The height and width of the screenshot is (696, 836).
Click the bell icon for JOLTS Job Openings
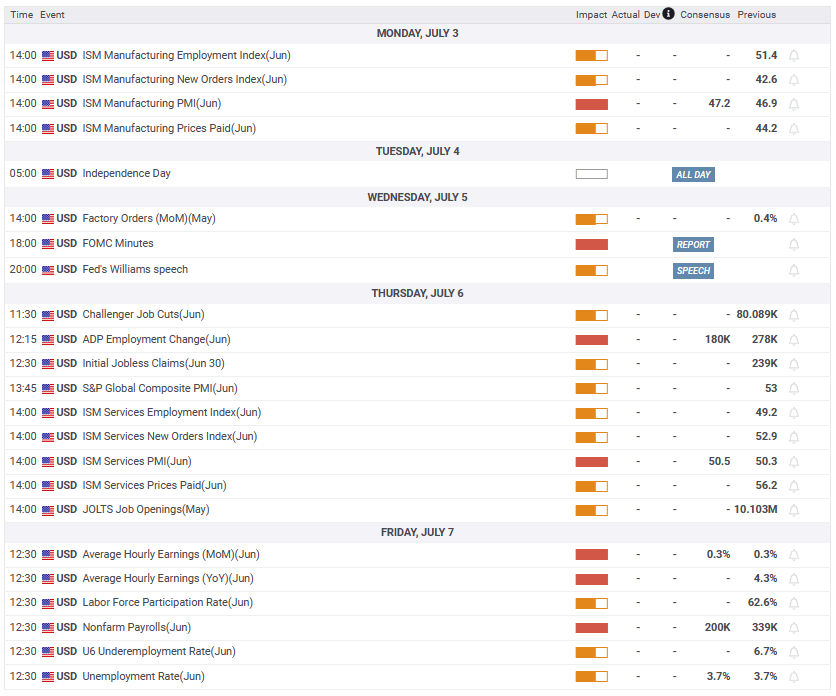794,510
